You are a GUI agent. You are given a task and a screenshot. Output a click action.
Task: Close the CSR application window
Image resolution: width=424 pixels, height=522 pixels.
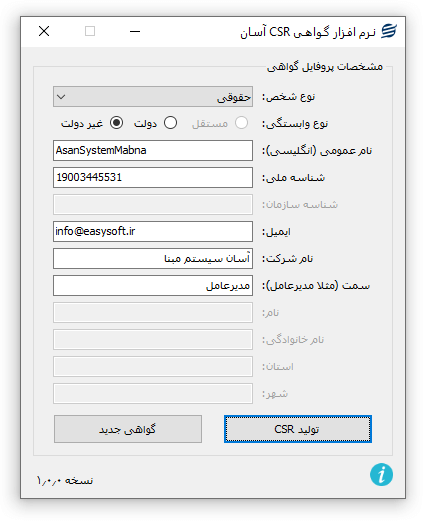[44, 31]
